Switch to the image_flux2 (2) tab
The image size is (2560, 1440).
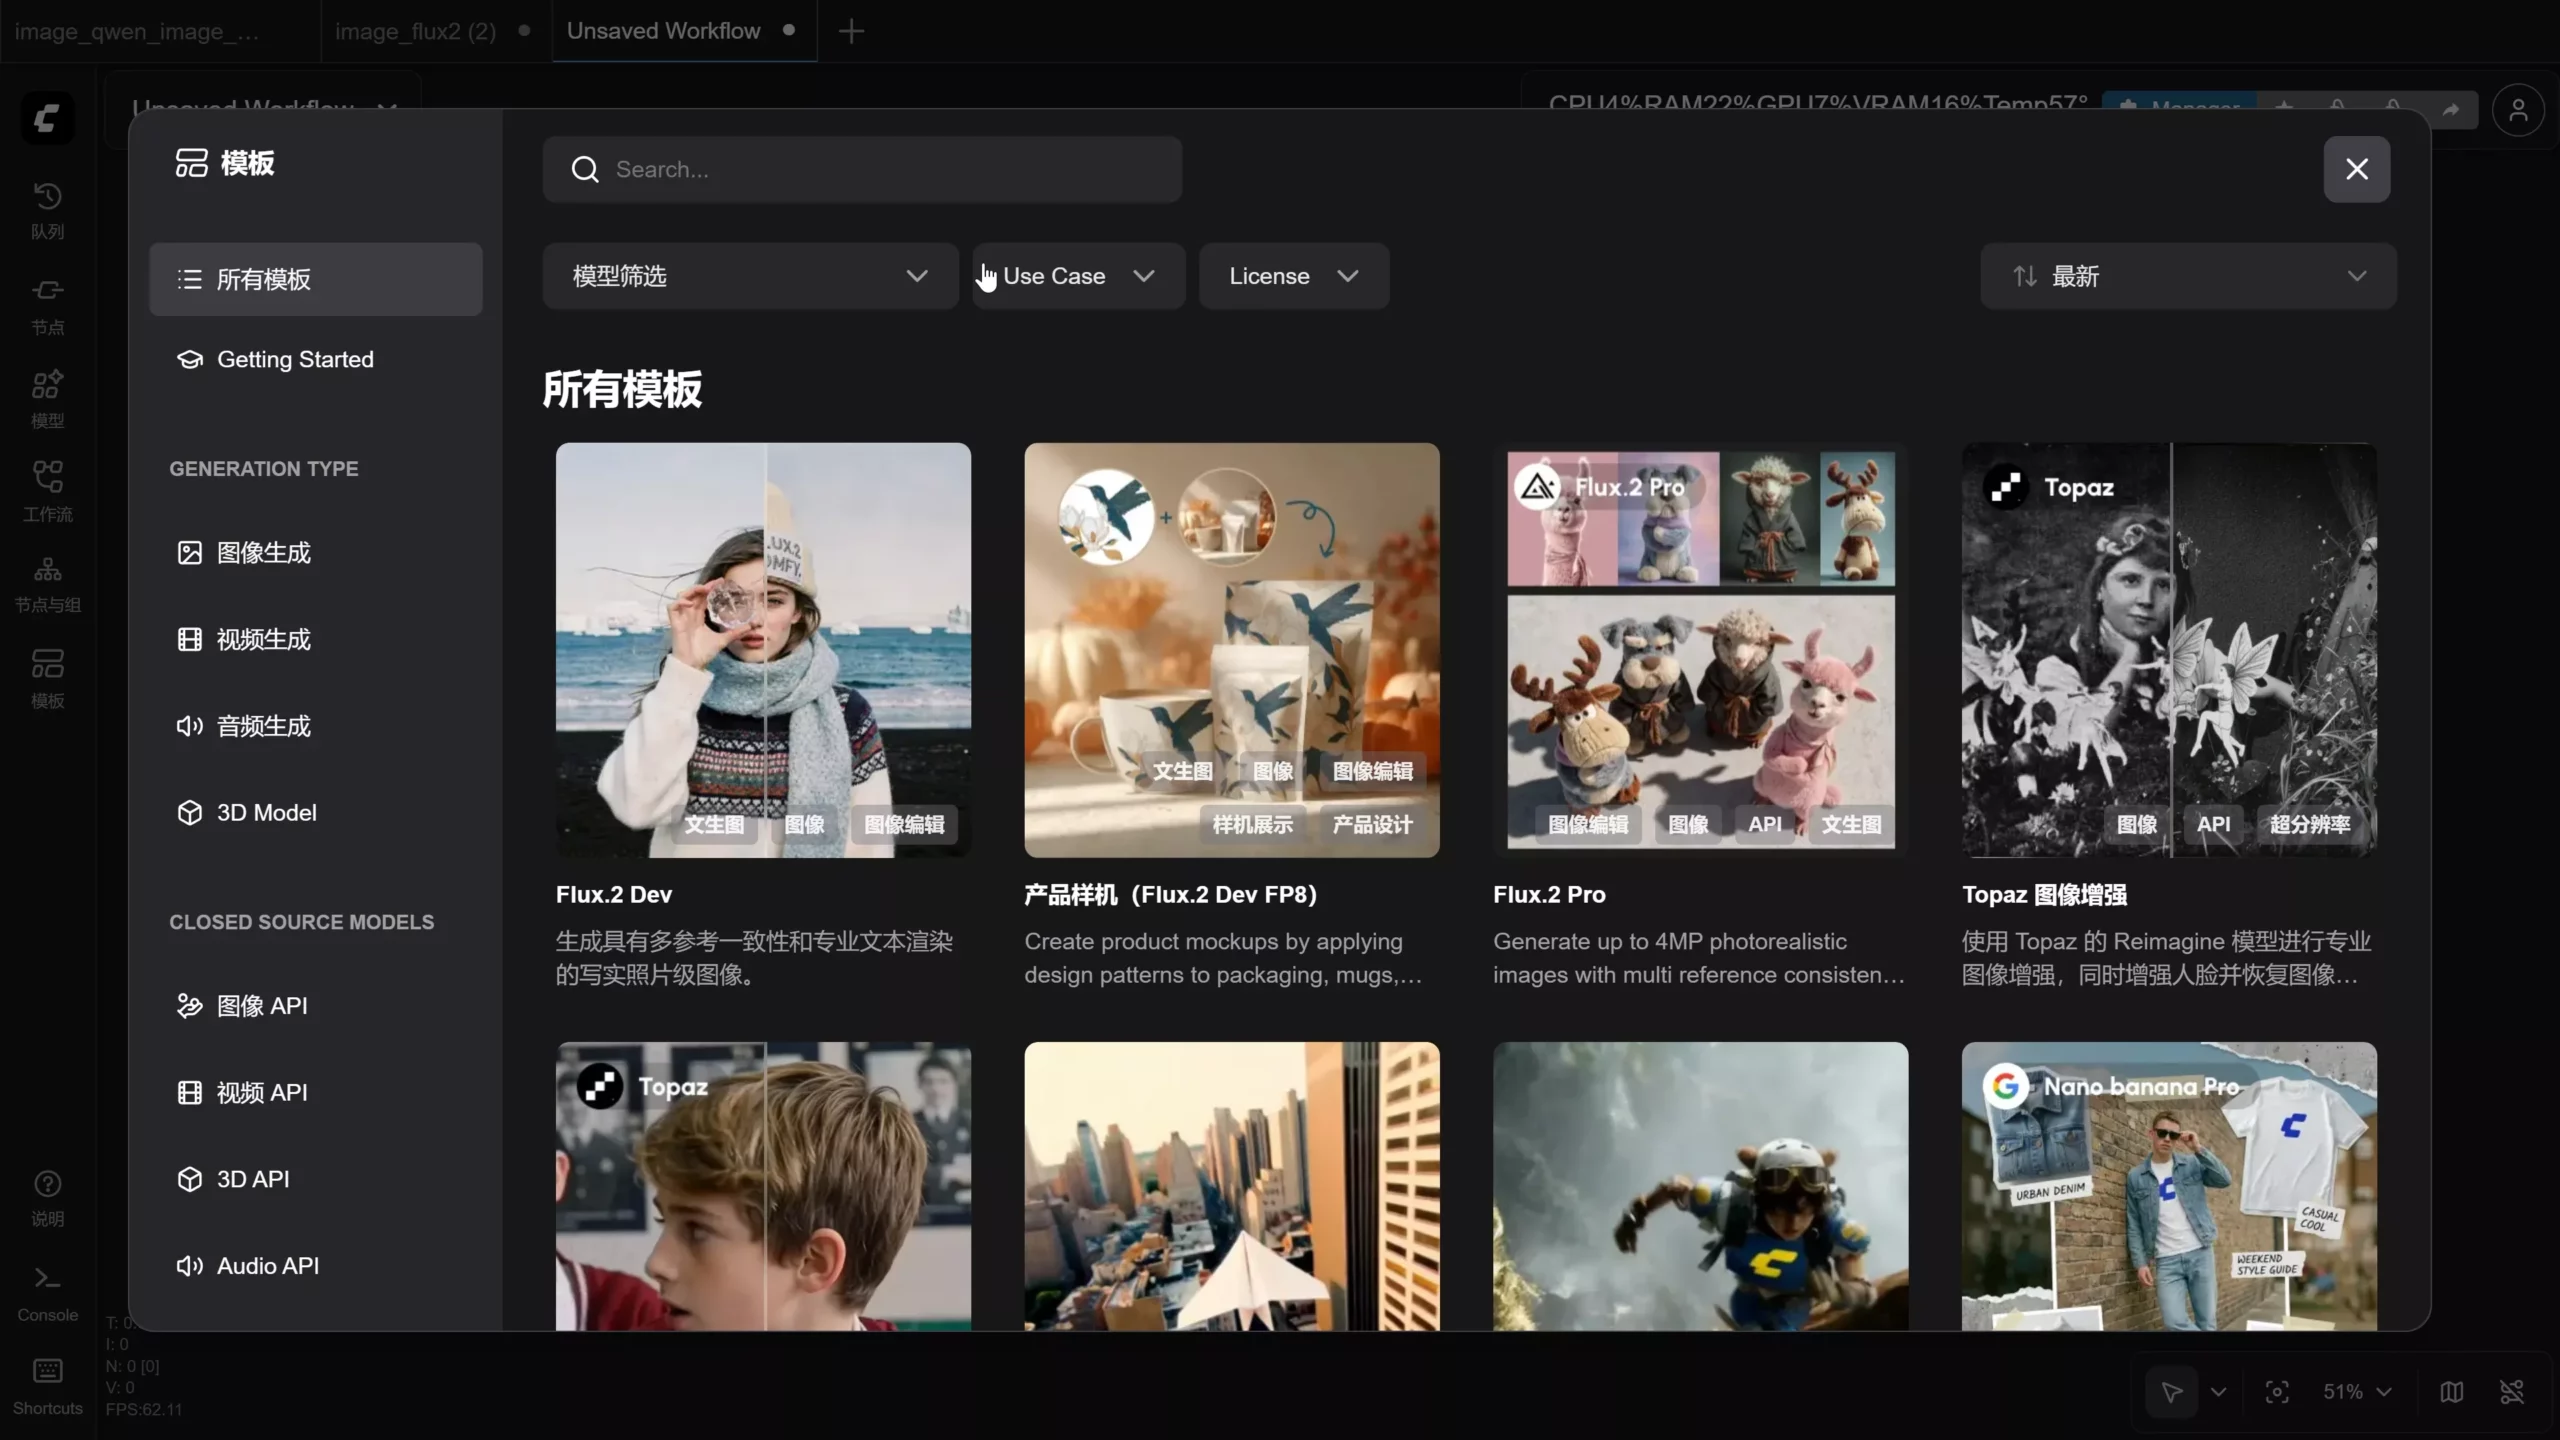point(414,31)
